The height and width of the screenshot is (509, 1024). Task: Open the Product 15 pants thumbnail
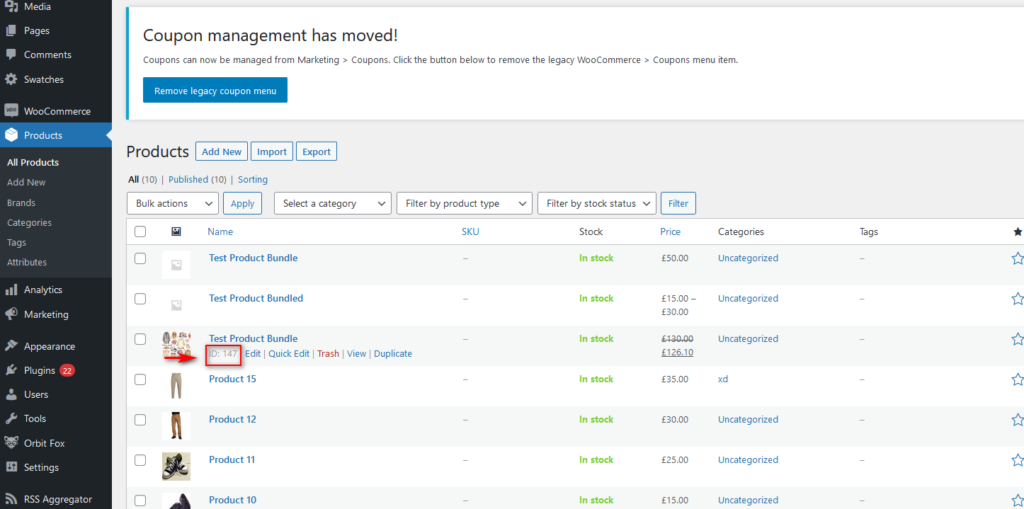[x=176, y=386]
